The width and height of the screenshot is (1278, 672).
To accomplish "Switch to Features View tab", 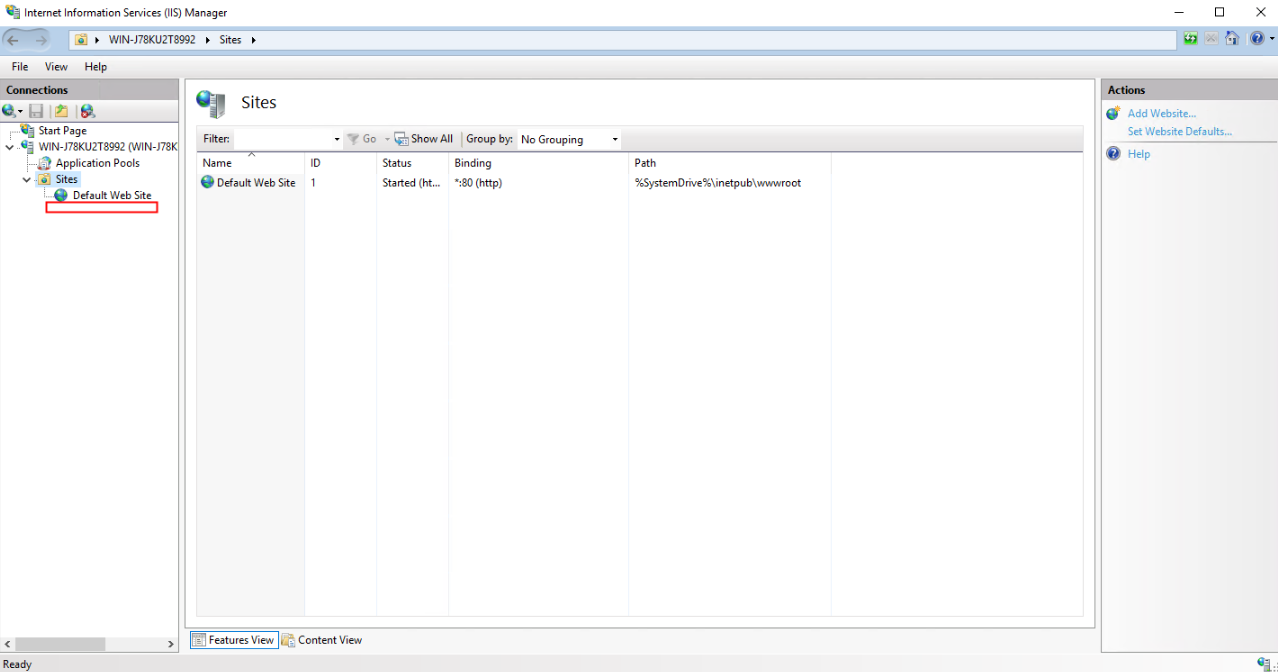I will [234, 640].
